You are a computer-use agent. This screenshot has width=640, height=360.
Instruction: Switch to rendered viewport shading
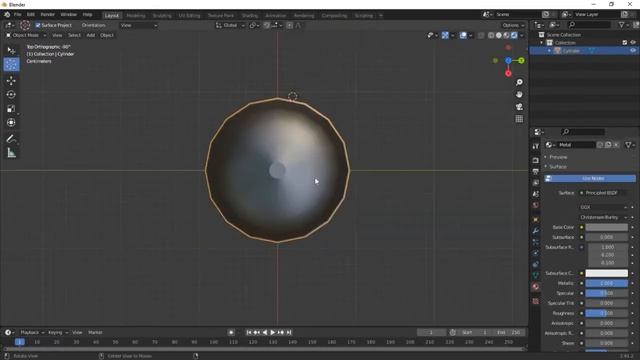pyautogui.click(x=514, y=36)
